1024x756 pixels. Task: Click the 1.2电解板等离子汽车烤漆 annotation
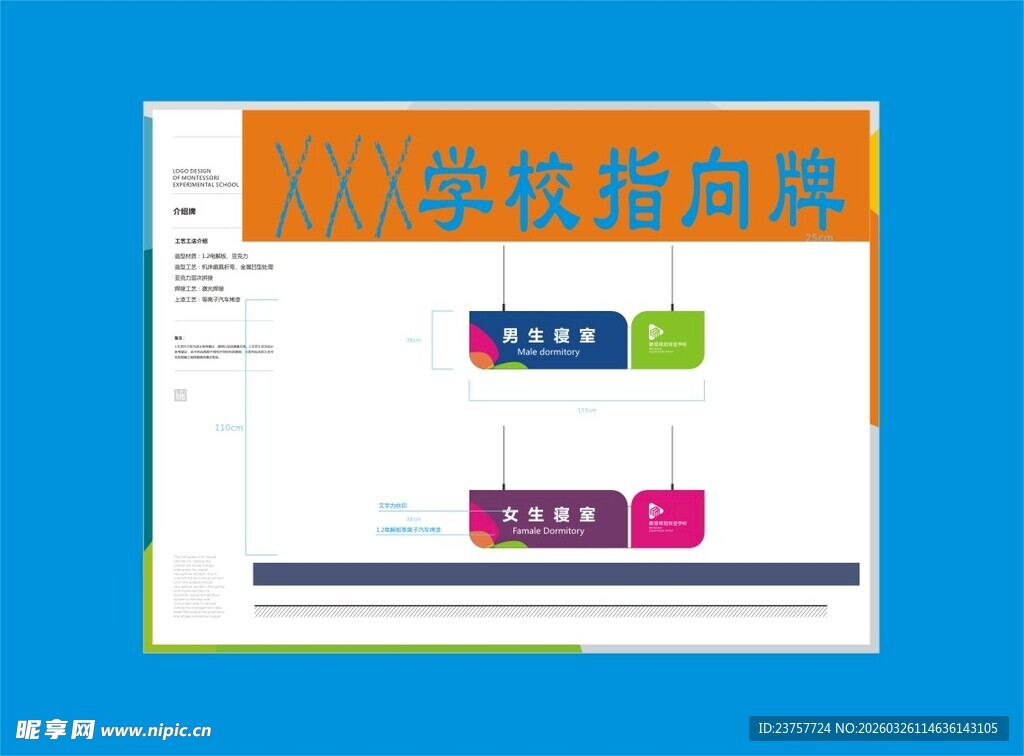click(409, 529)
